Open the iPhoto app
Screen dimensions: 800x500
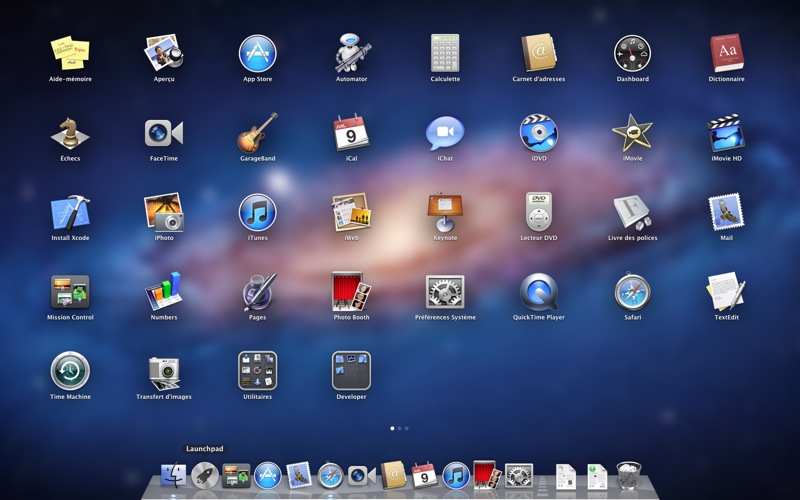[x=164, y=212]
